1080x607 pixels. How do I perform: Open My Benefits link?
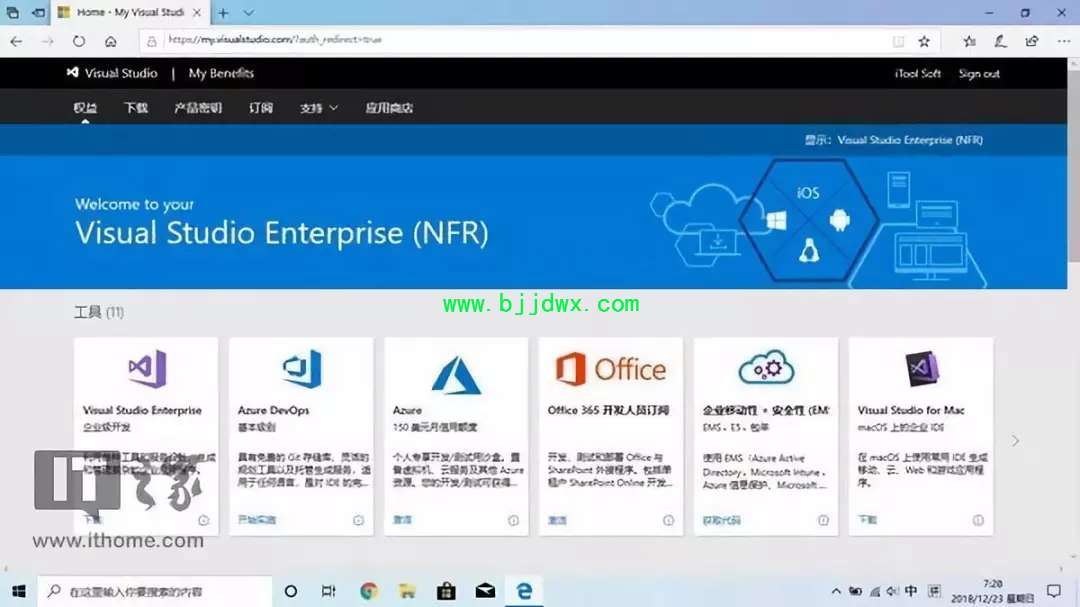[221, 73]
